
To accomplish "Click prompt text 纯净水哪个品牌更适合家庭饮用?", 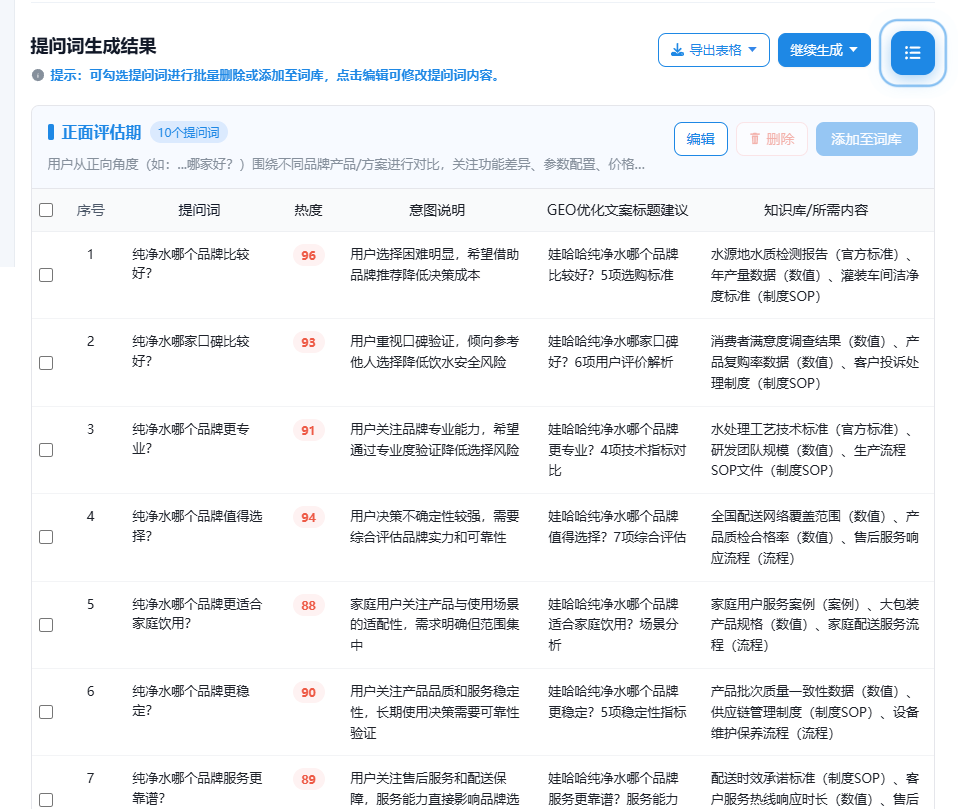I will [197, 614].
